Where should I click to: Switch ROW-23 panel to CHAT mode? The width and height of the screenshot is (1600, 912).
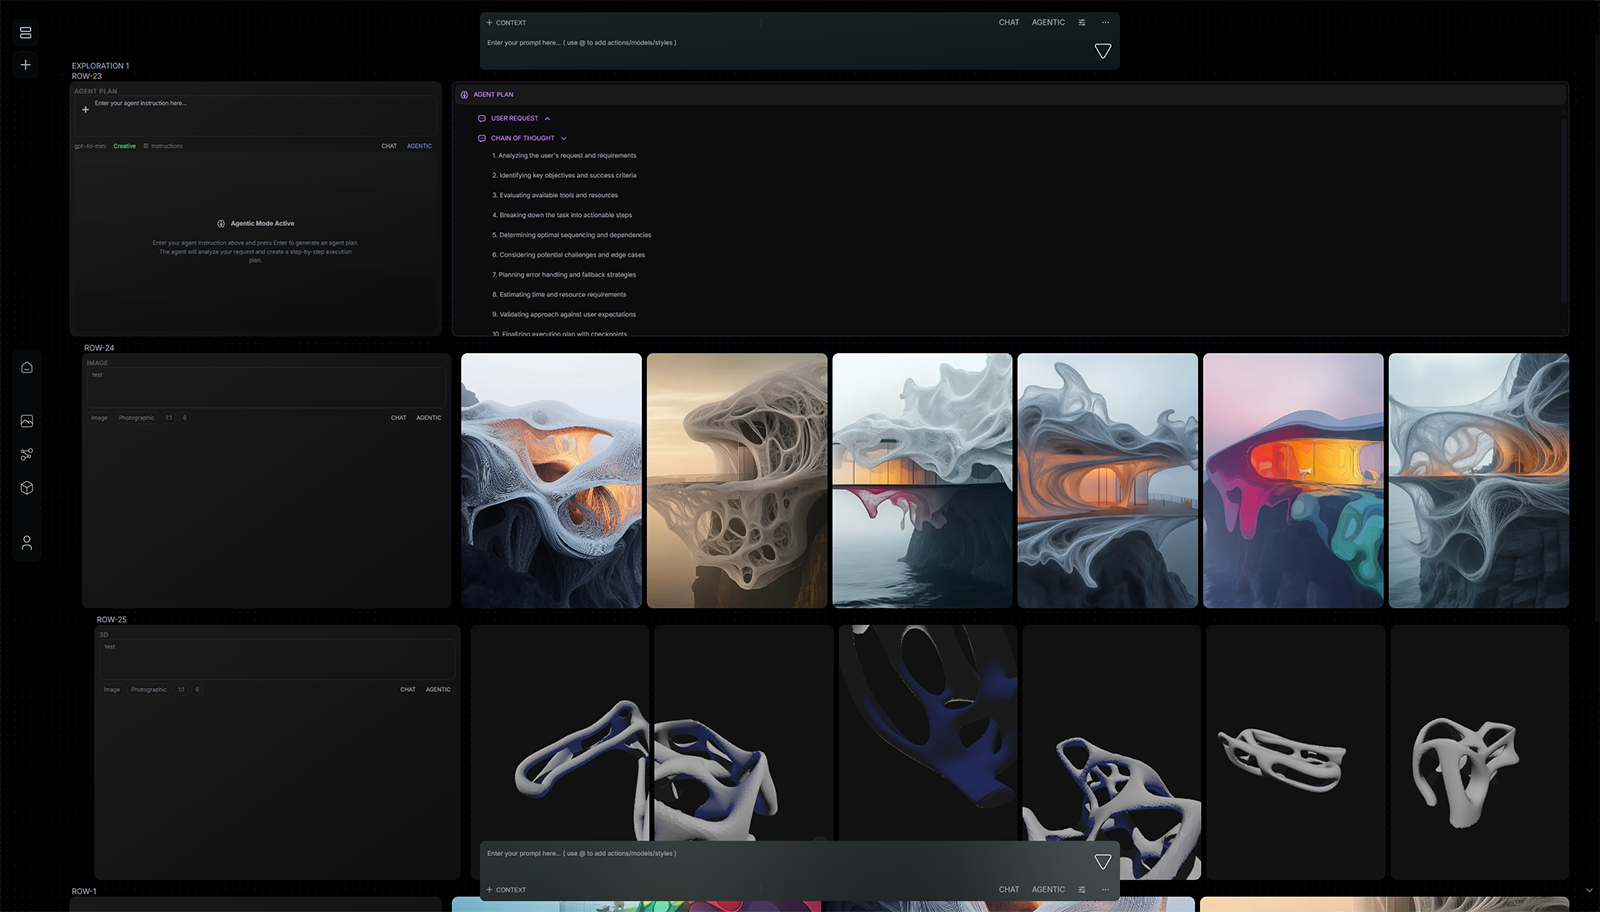(x=389, y=146)
